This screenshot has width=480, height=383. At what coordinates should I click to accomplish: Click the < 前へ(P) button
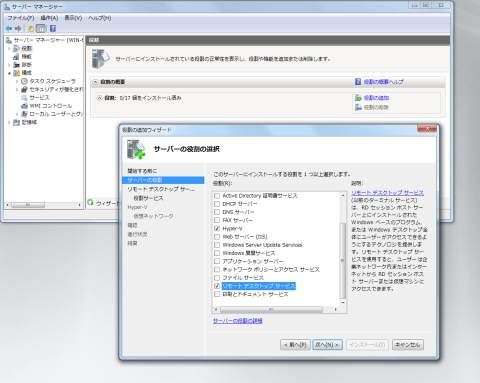(x=295, y=345)
